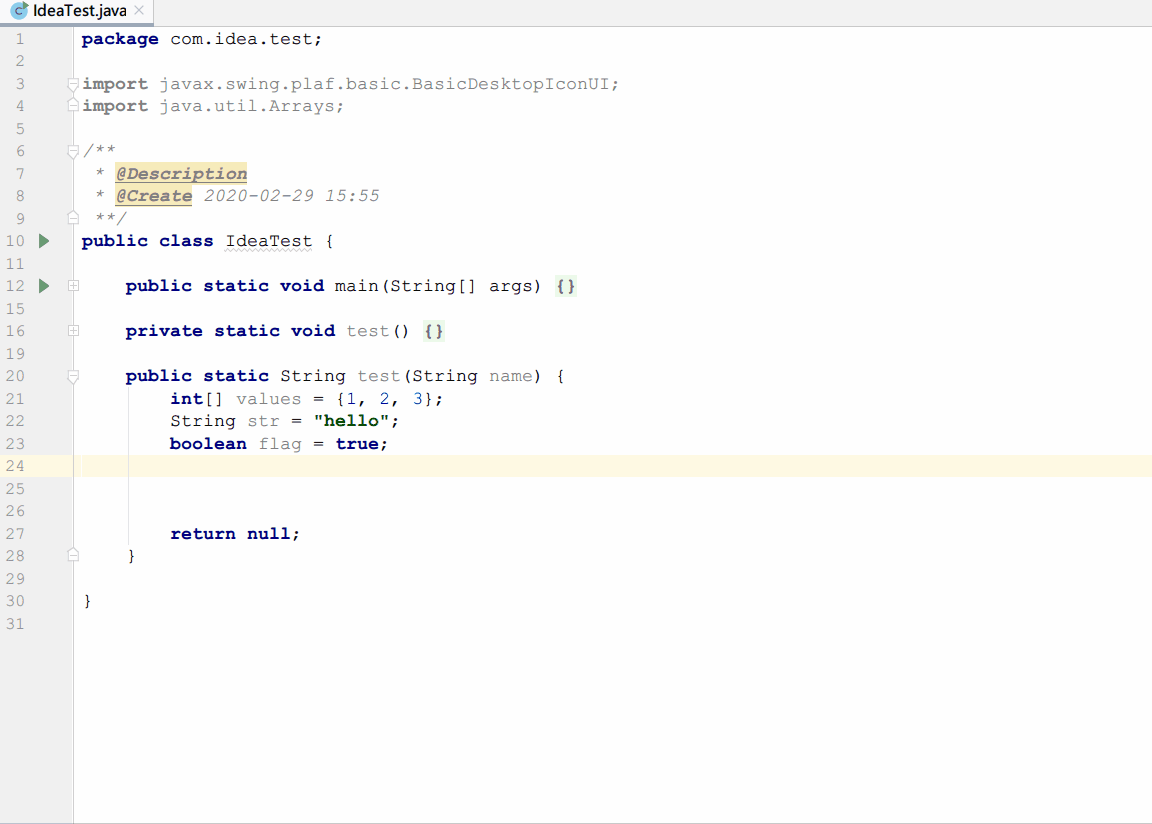Click the fold end marker on line 4

coord(73,106)
